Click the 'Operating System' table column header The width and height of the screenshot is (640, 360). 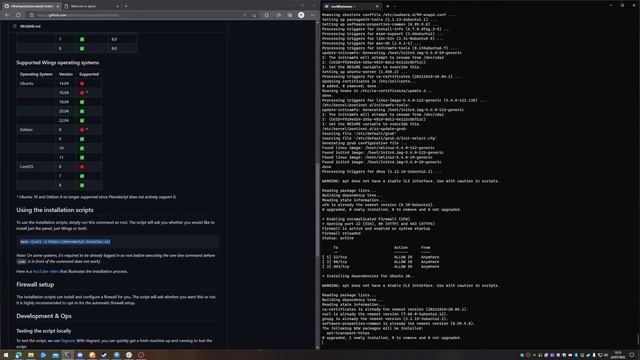[x=36, y=74]
